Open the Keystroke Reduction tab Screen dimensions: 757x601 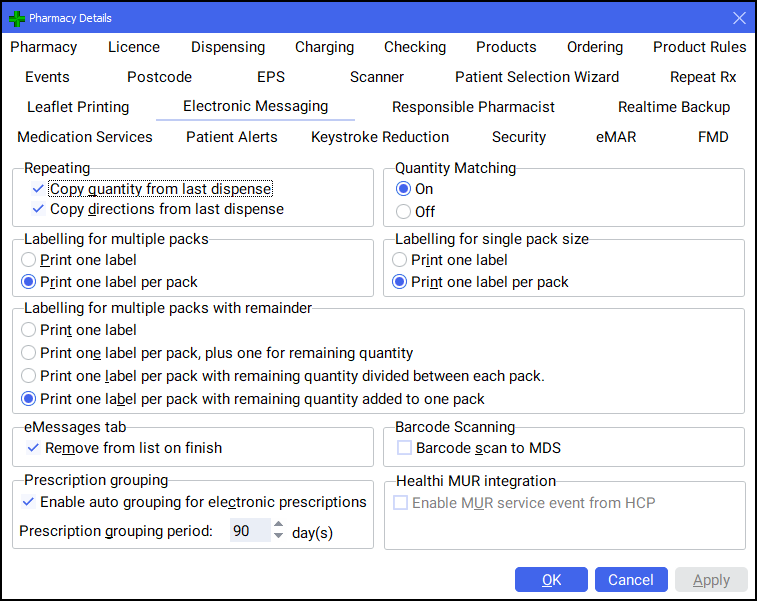click(380, 137)
